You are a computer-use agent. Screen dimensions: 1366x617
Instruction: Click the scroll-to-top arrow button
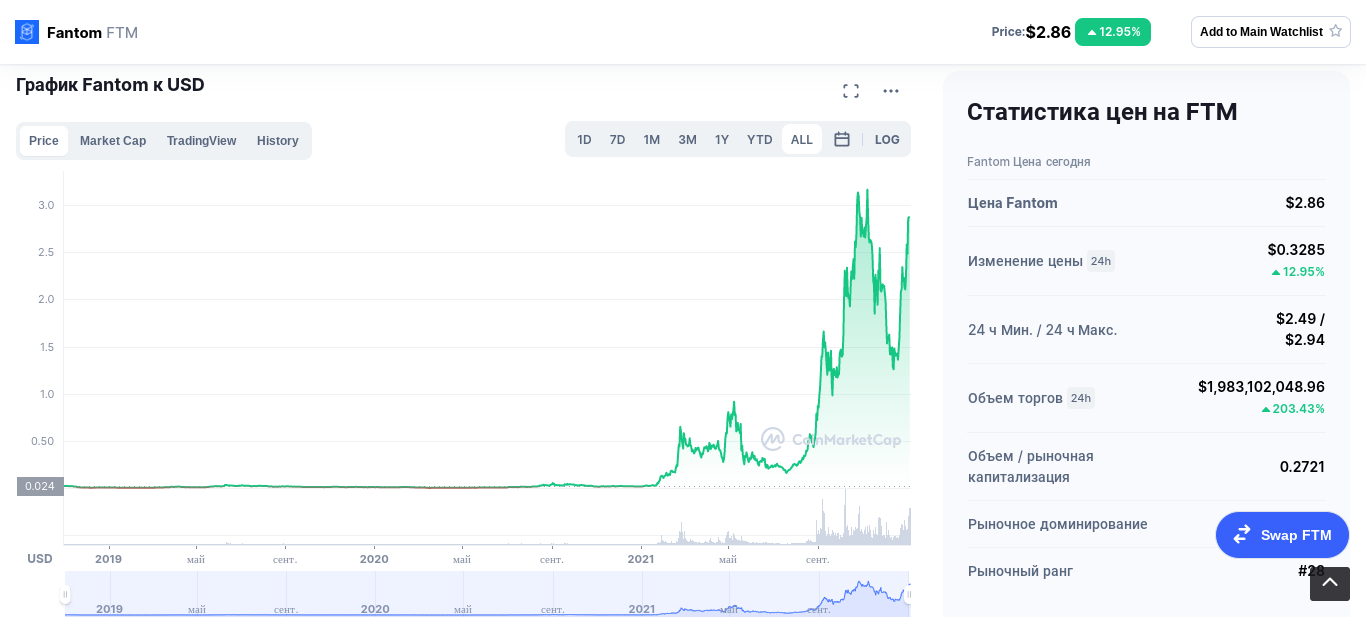click(x=1330, y=584)
